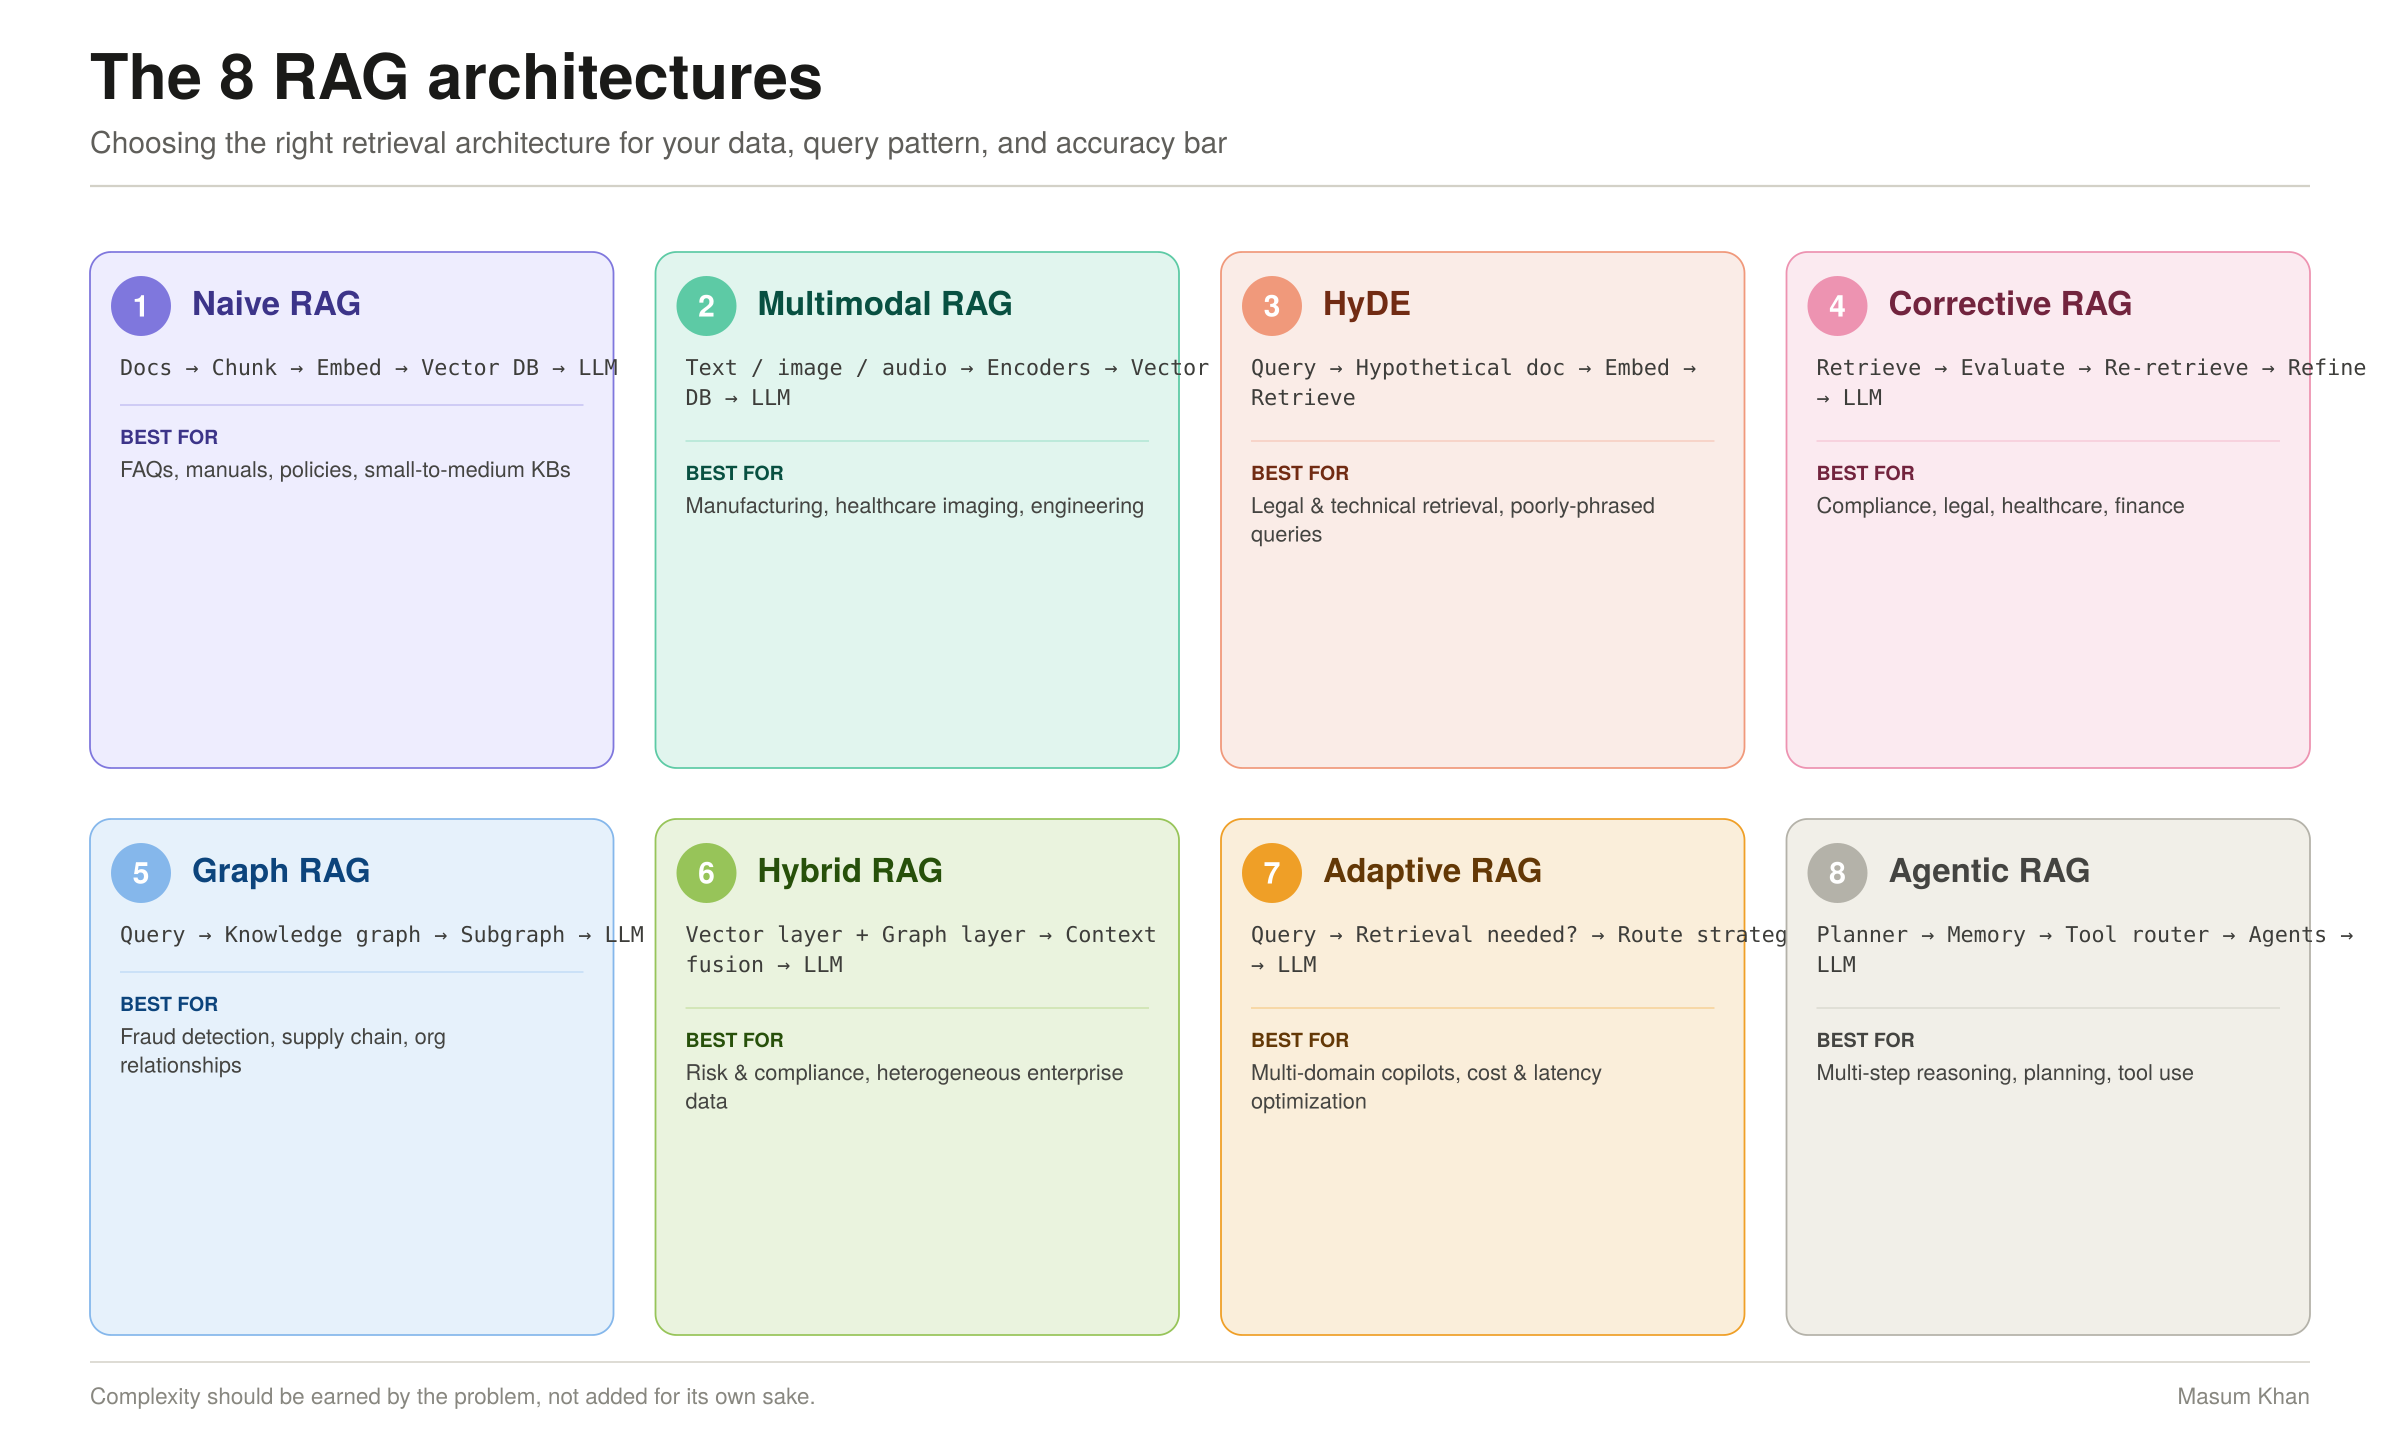Click the lime number 6 badge

[706, 873]
